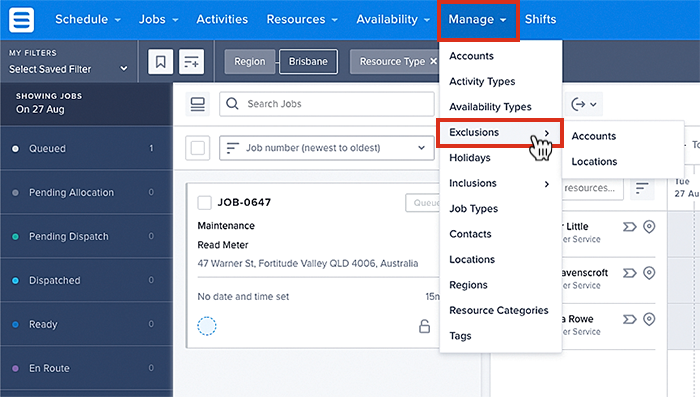The image size is (700, 397).
Task: Filter by Pending Dispatch status
Action: pos(86,236)
